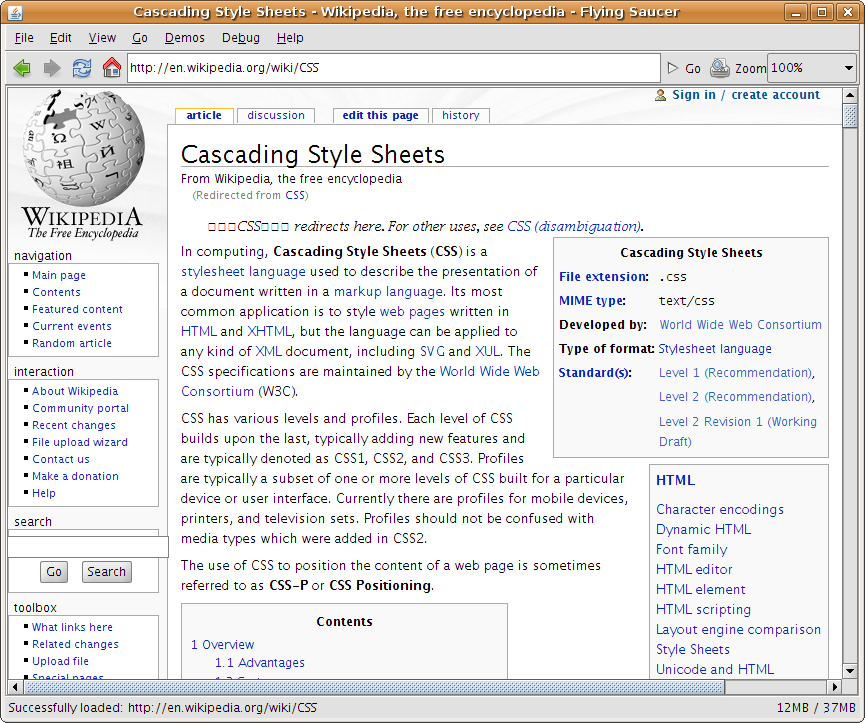Viewport: 865px width, 723px height.
Task: Open the Demos menu
Action: click(184, 38)
